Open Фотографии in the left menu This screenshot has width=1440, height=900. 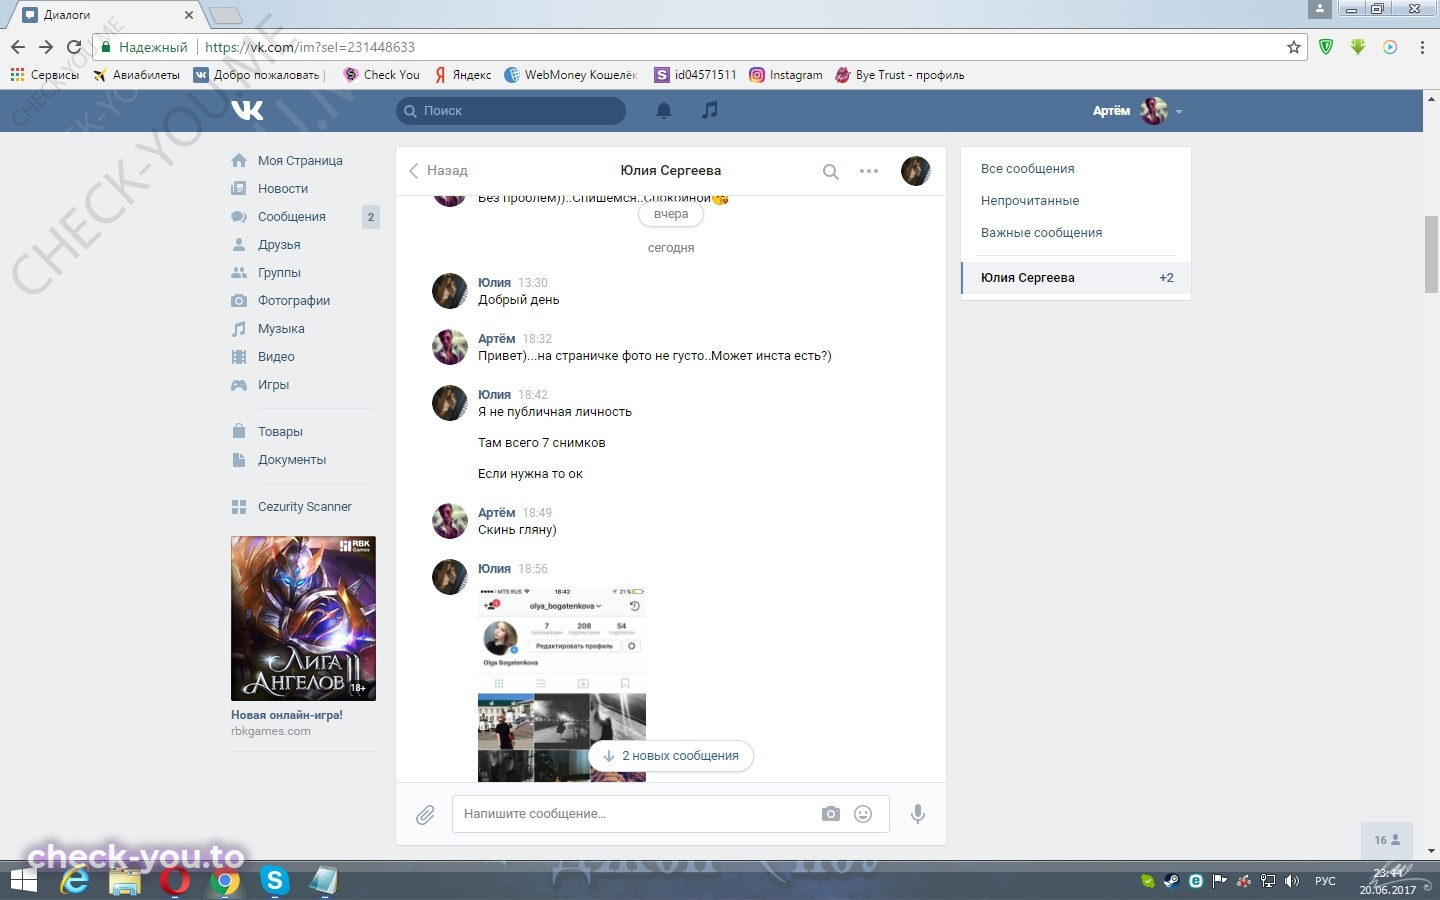click(293, 301)
